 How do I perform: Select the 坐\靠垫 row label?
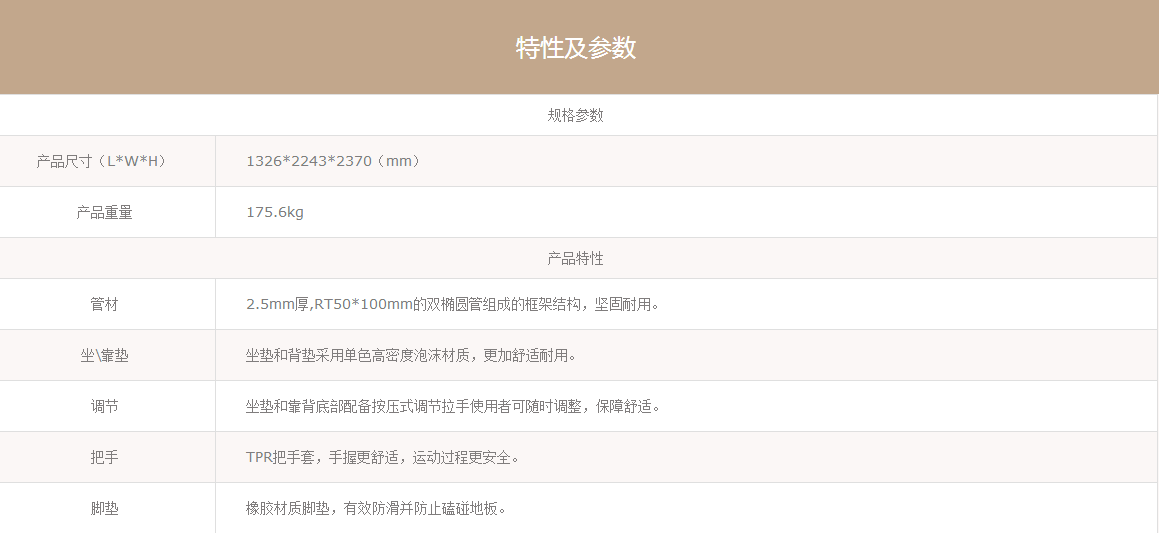click(104, 355)
